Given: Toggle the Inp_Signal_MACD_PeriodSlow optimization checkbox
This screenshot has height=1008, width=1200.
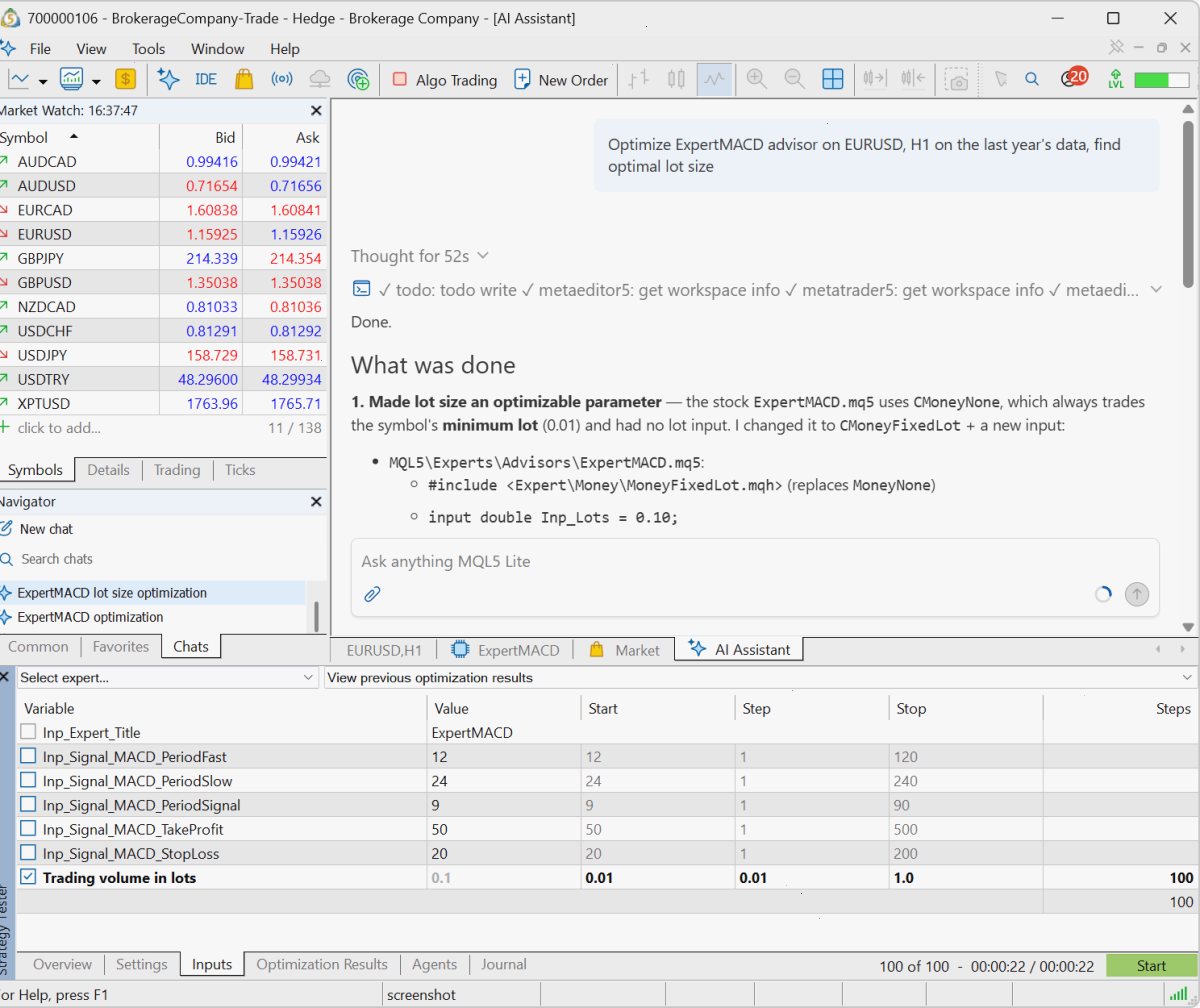Looking at the screenshot, I should 28,781.
